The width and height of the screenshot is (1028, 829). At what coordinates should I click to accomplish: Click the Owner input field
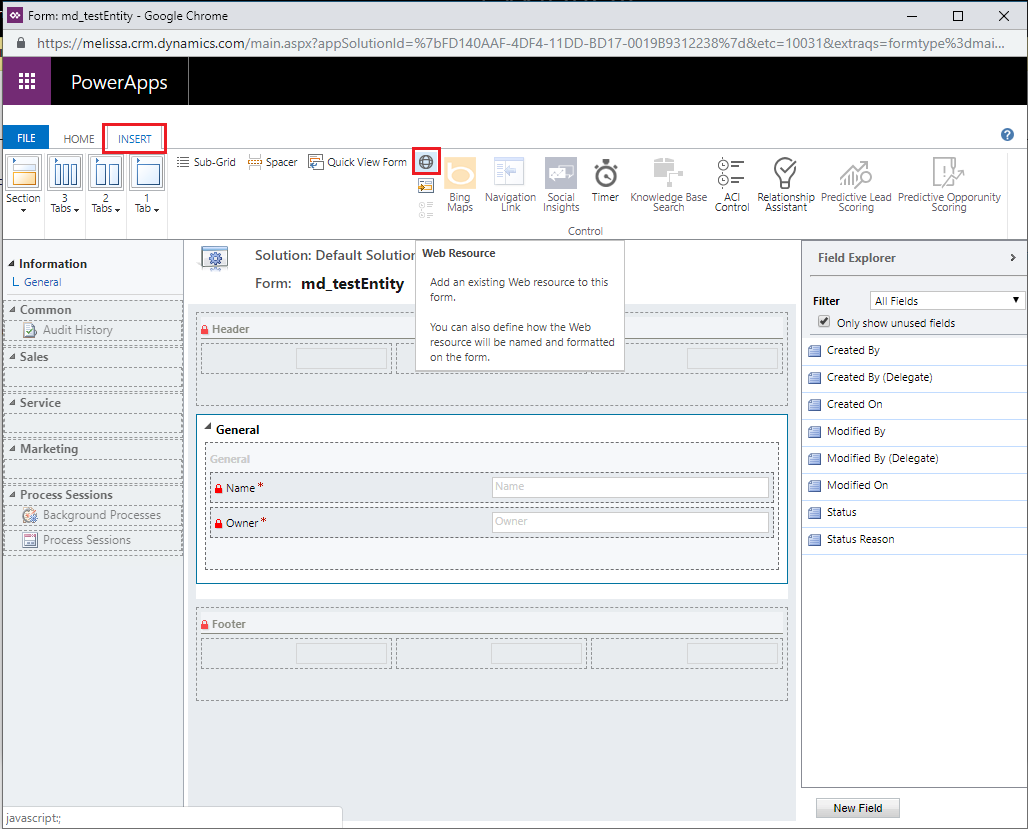click(630, 522)
